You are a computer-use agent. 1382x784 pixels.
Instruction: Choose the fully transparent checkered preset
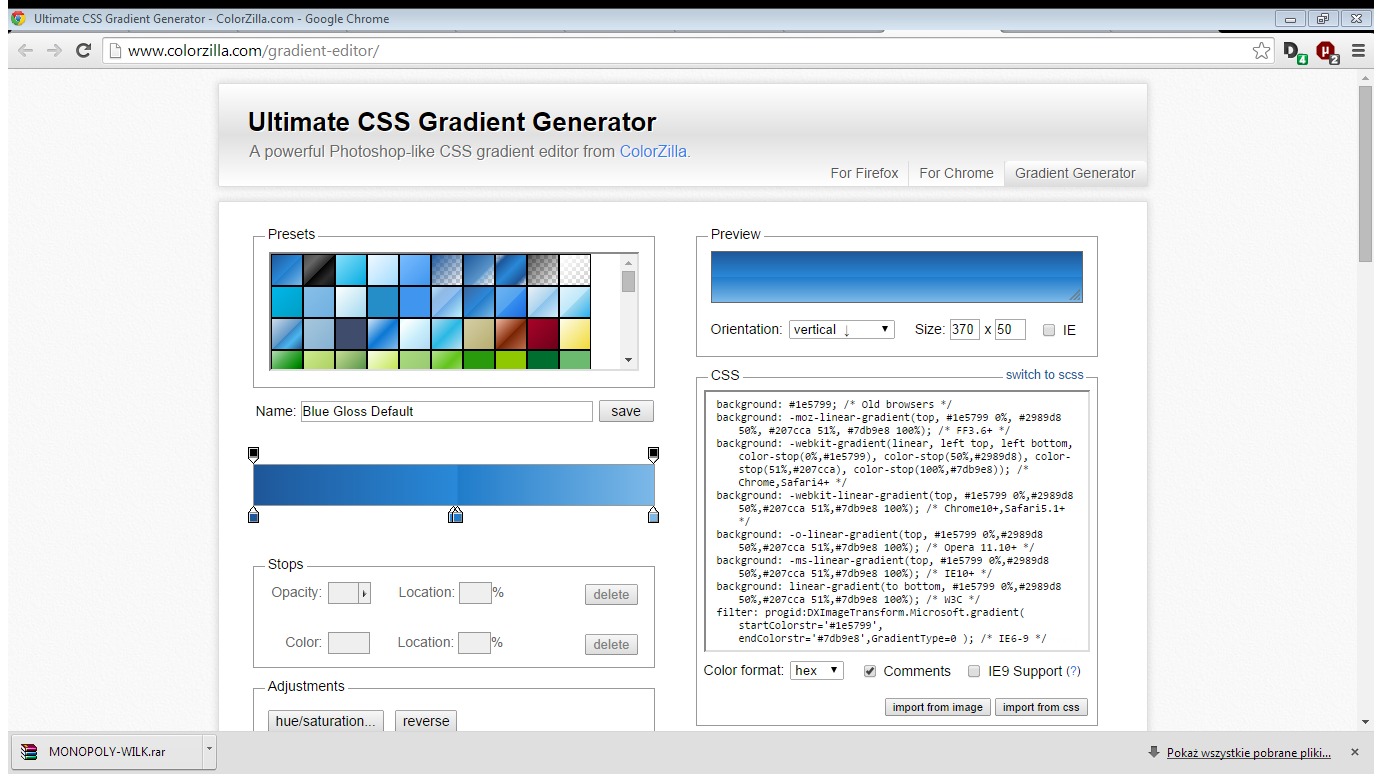pyautogui.click(x=574, y=270)
